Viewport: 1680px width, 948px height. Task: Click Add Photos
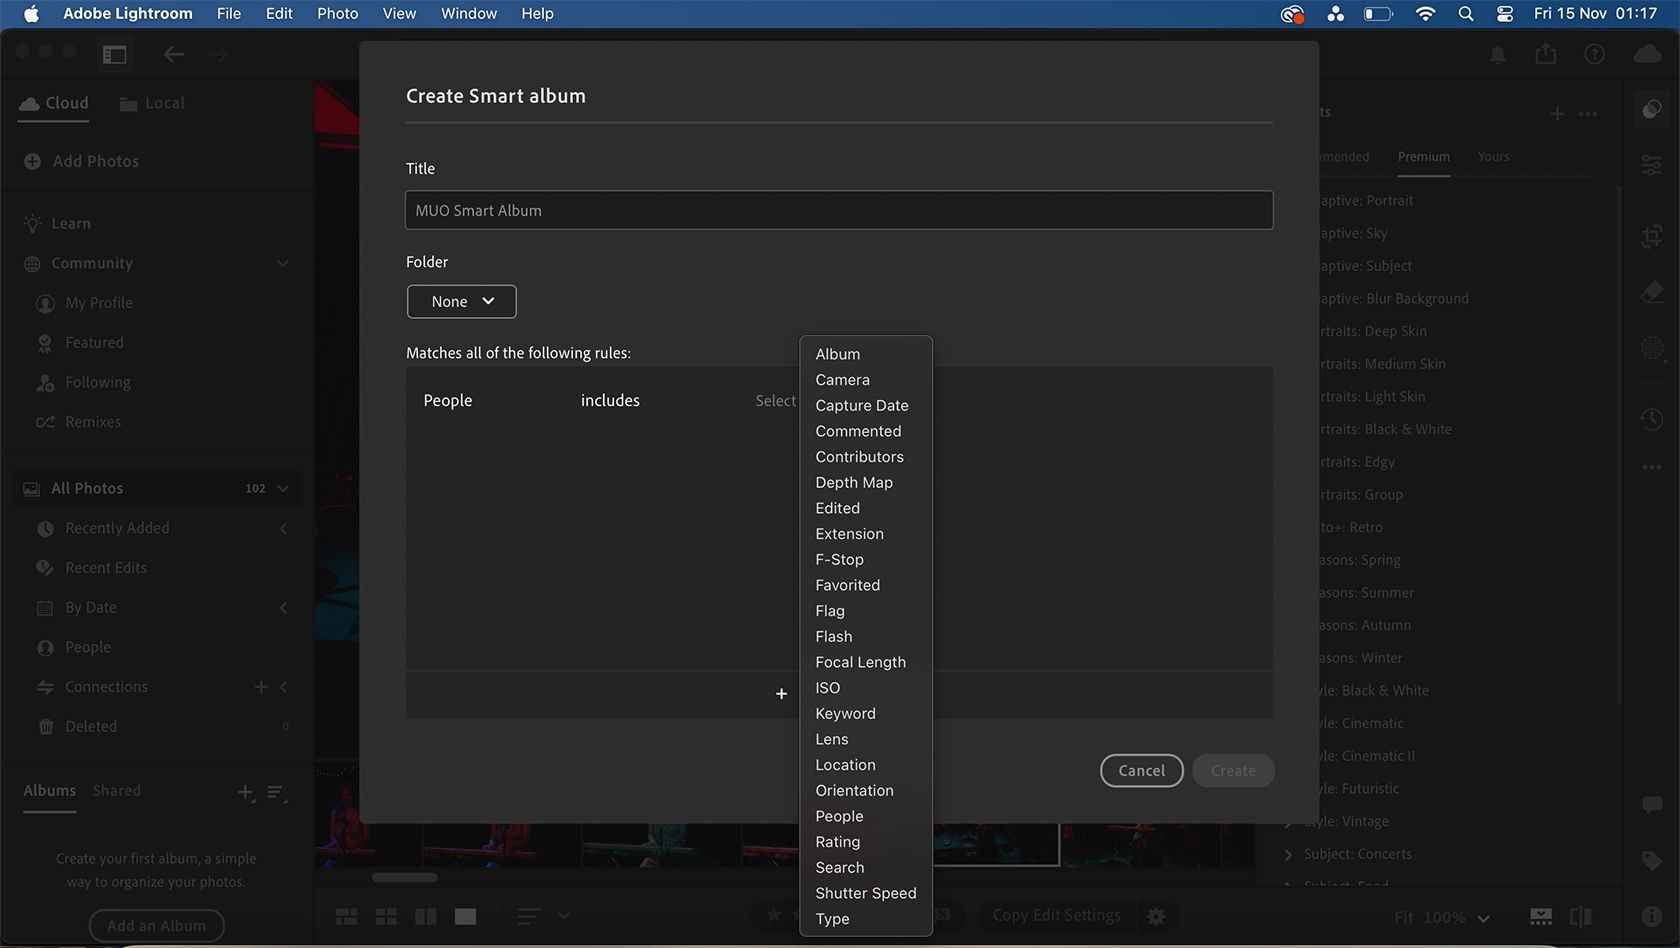[81, 161]
